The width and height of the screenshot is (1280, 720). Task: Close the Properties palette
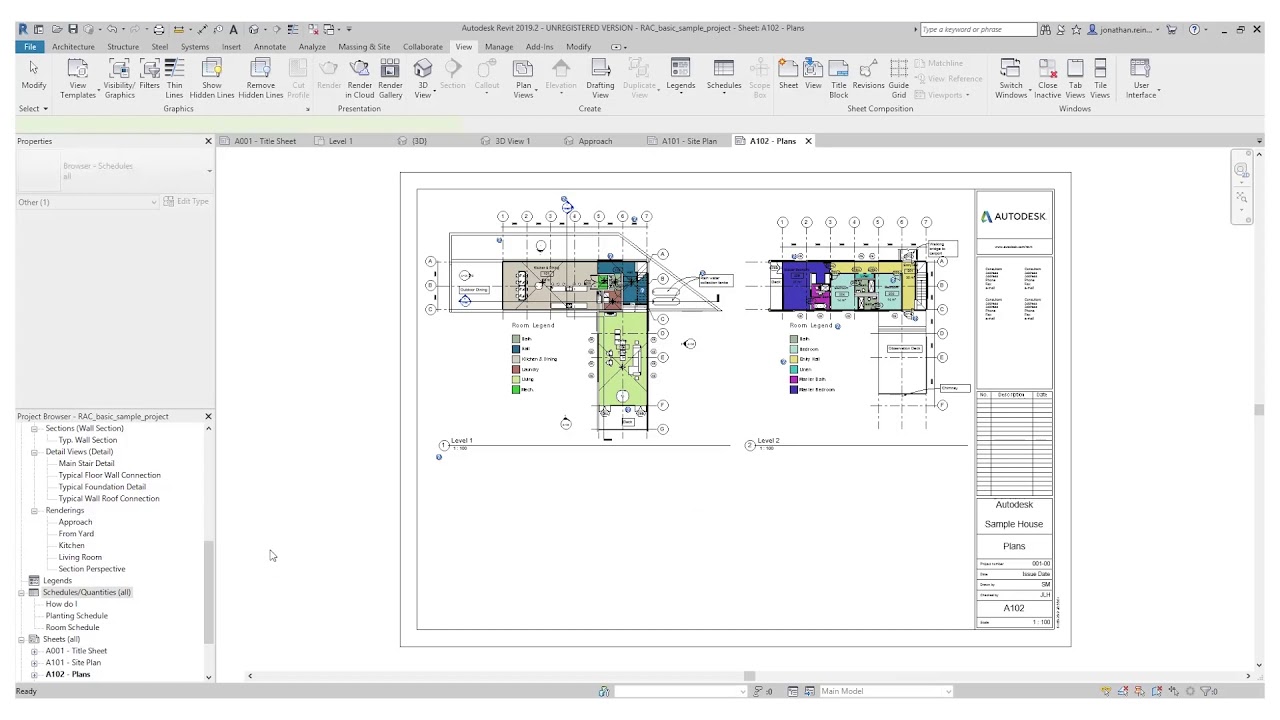[208, 141]
